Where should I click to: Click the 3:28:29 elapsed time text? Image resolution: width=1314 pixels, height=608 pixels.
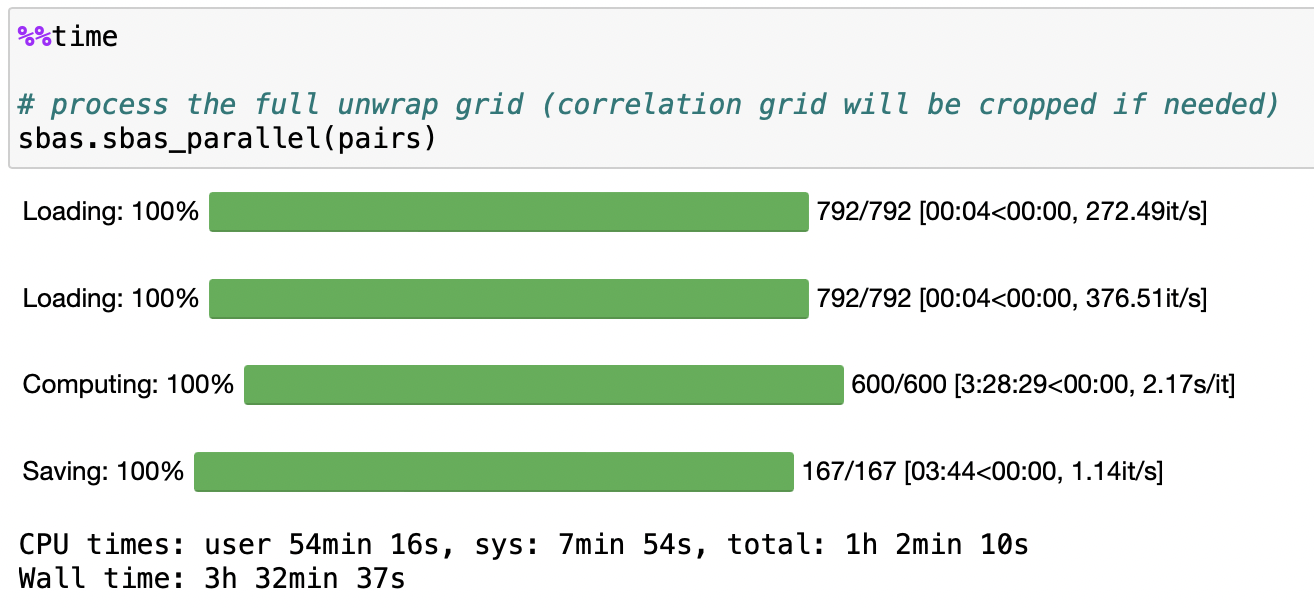point(1002,384)
